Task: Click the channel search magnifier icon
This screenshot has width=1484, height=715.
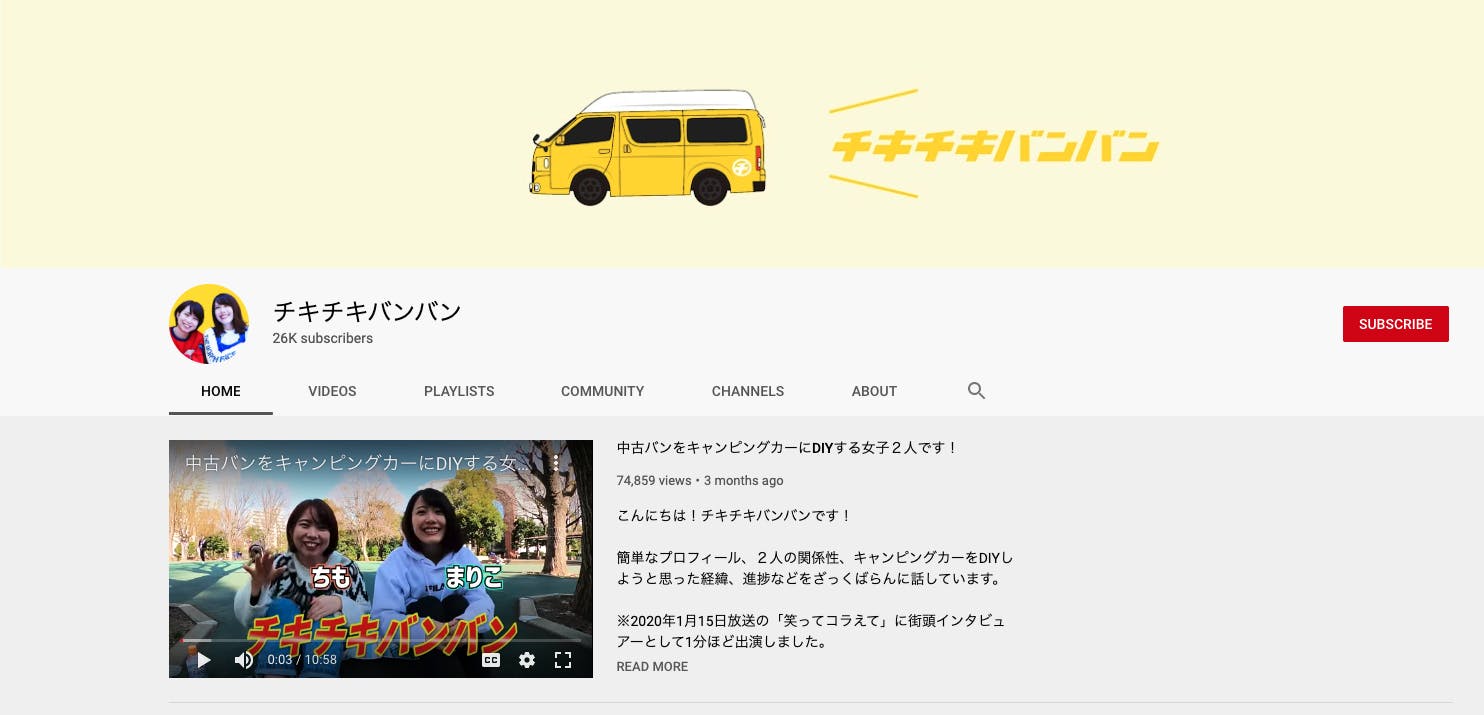Action: click(976, 391)
